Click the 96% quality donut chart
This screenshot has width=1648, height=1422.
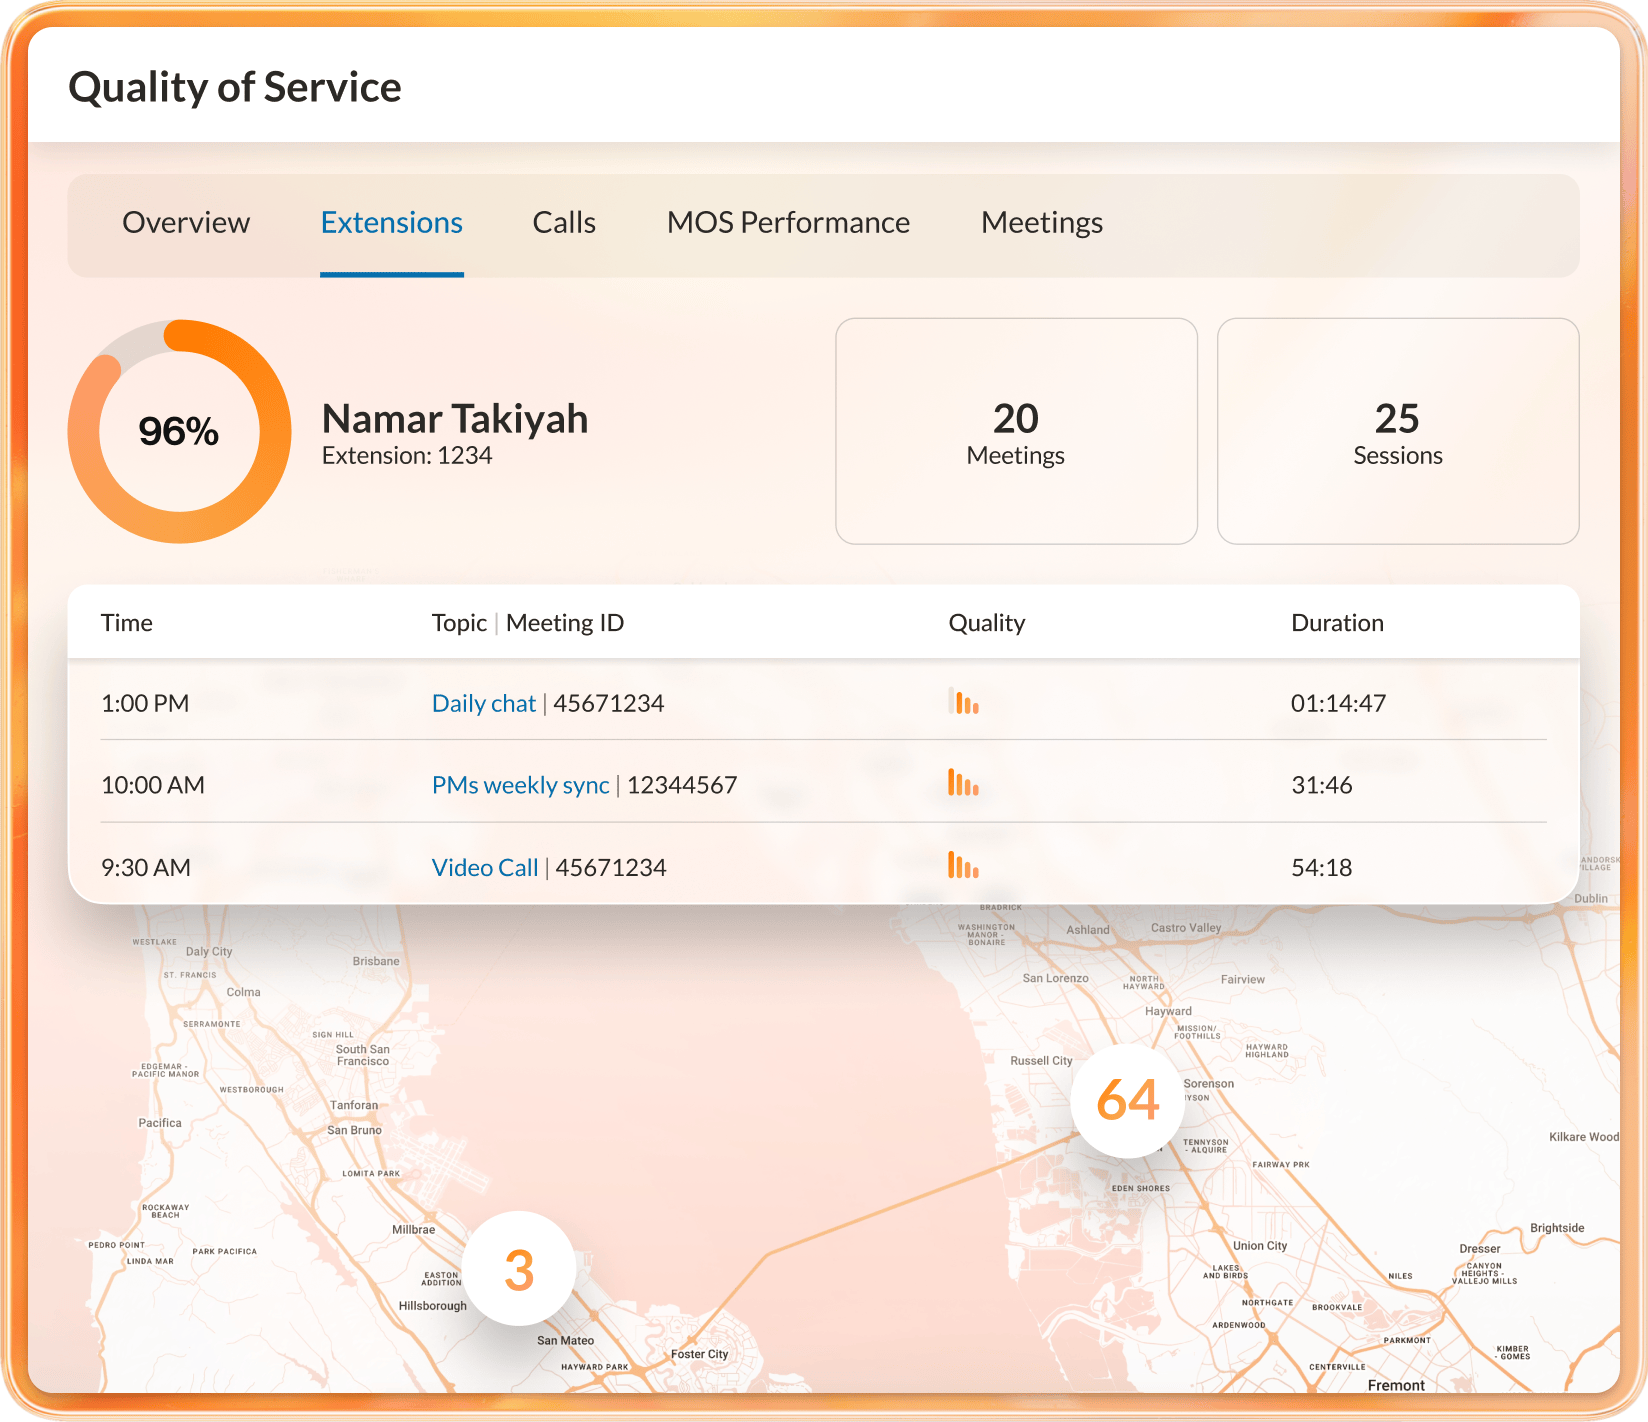point(178,431)
